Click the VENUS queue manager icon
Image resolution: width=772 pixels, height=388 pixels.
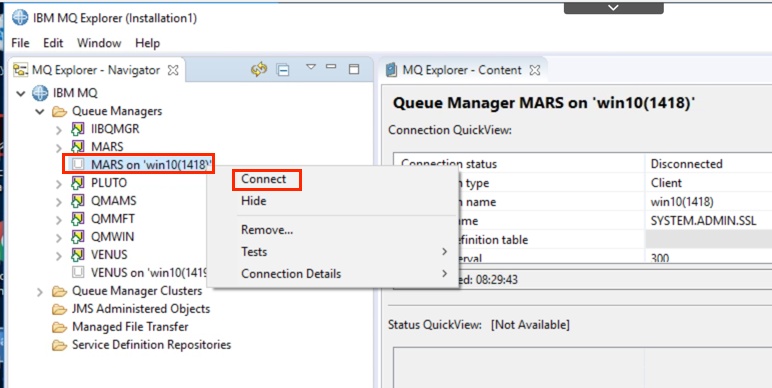pos(78,255)
